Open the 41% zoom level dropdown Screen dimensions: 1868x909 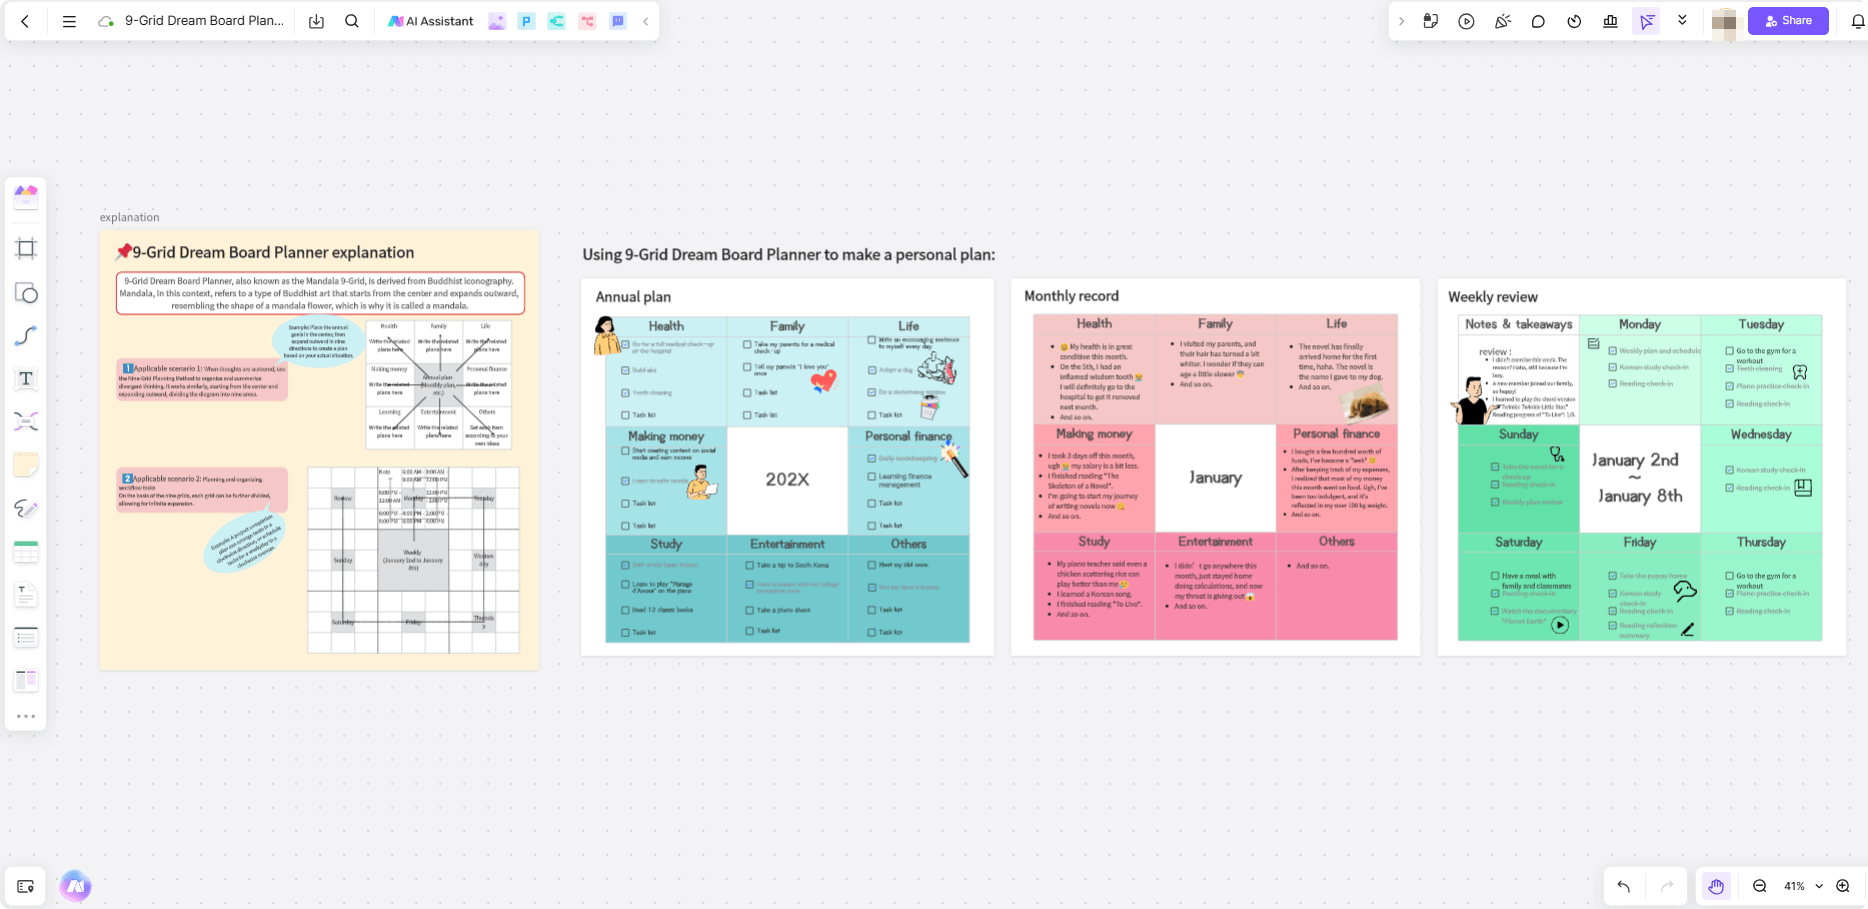(1819, 886)
